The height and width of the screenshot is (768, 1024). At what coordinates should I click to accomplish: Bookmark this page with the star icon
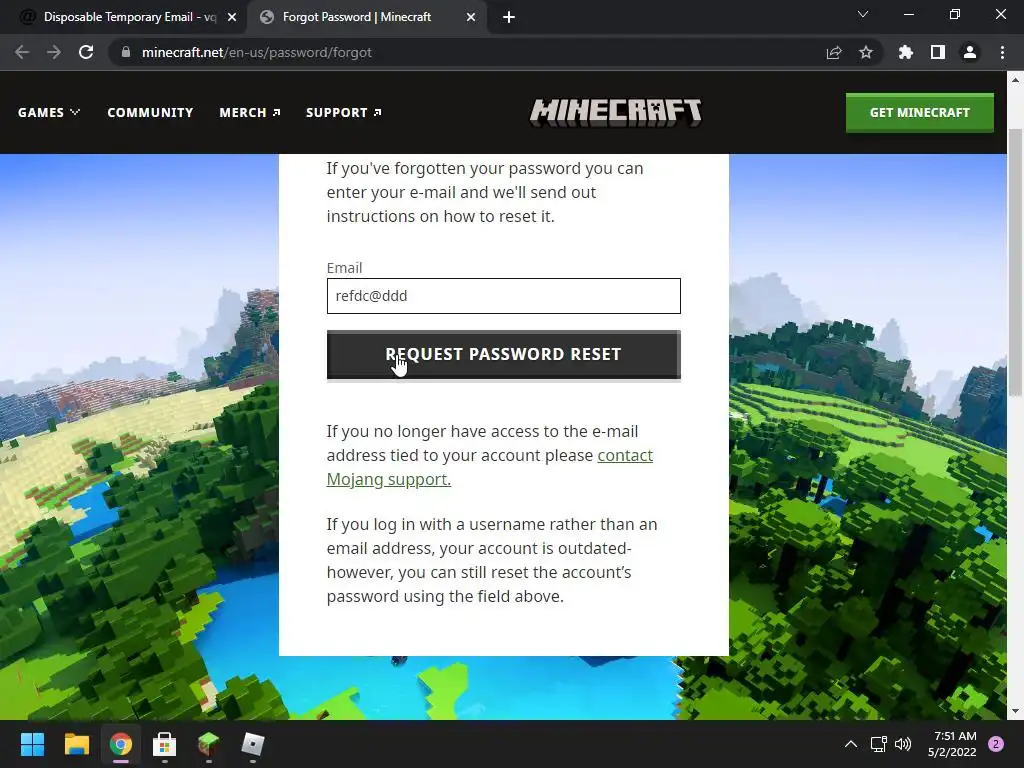[x=866, y=52]
